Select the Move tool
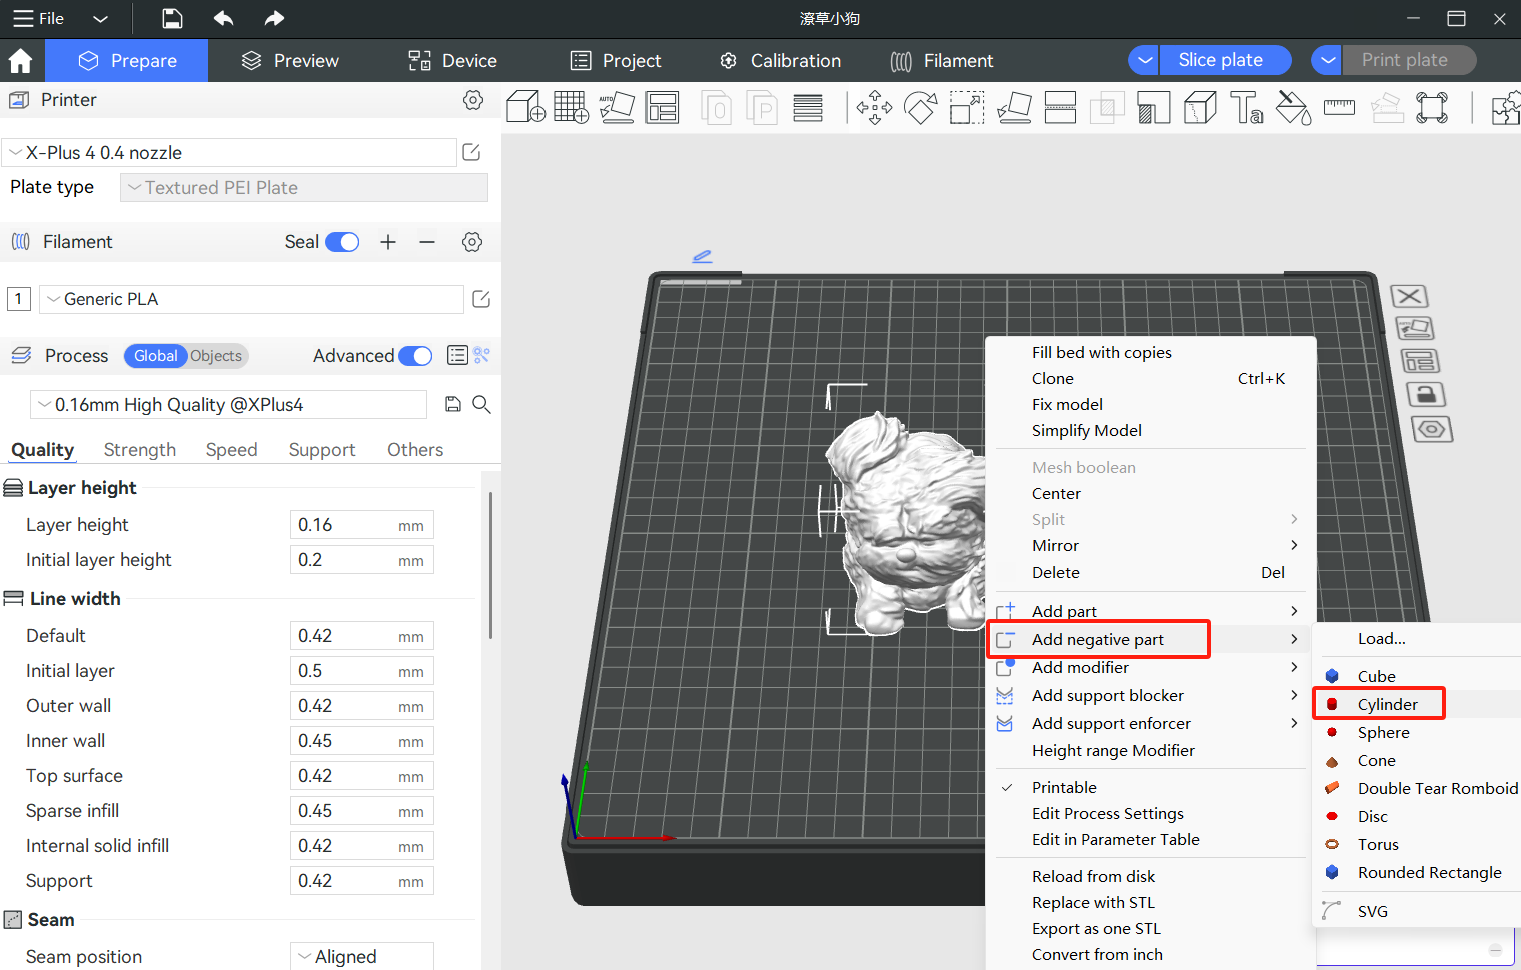Viewport: 1521px width, 970px height. [x=874, y=107]
